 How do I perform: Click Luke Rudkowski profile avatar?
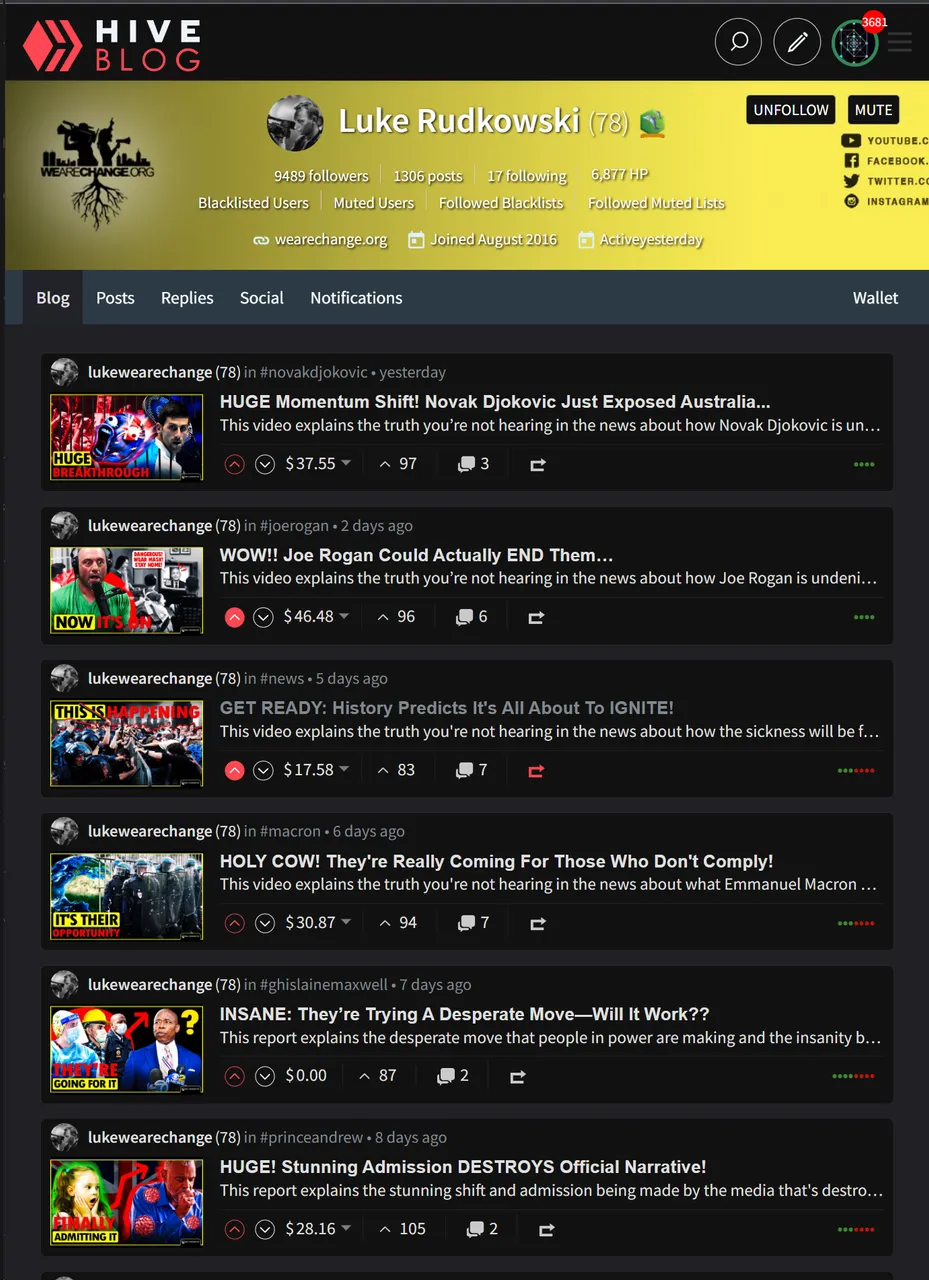click(x=295, y=124)
